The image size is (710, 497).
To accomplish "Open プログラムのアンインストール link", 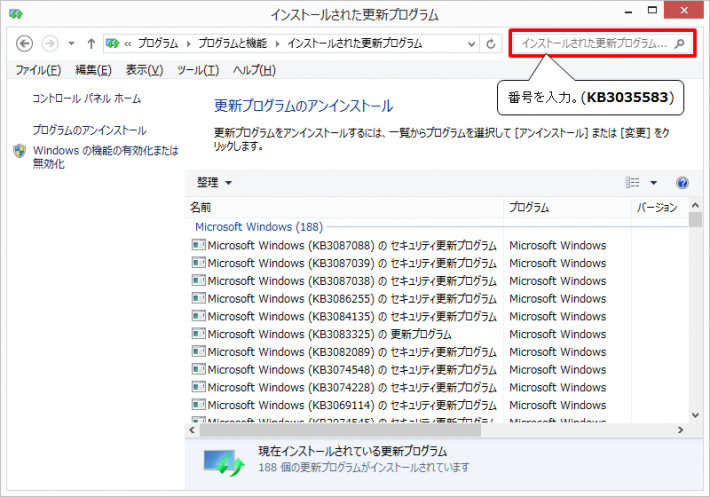I will click(x=89, y=130).
